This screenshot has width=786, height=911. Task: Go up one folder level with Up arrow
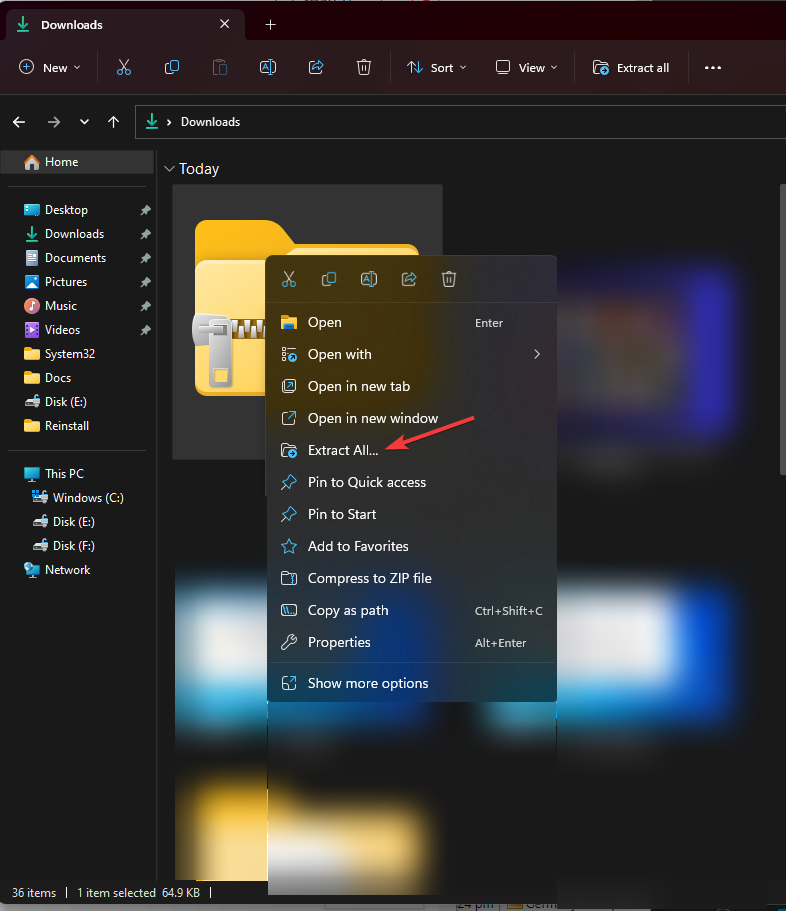113,122
